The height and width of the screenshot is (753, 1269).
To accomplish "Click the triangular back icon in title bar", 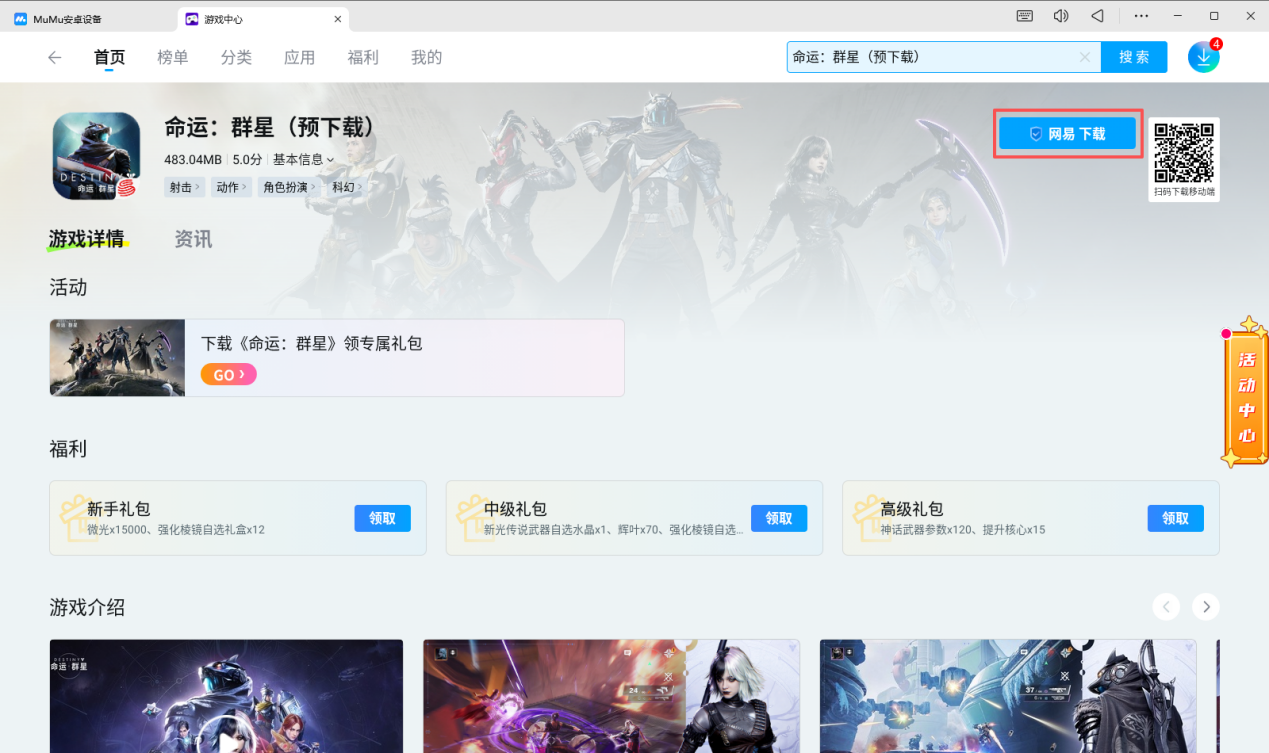I will [1097, 17].
